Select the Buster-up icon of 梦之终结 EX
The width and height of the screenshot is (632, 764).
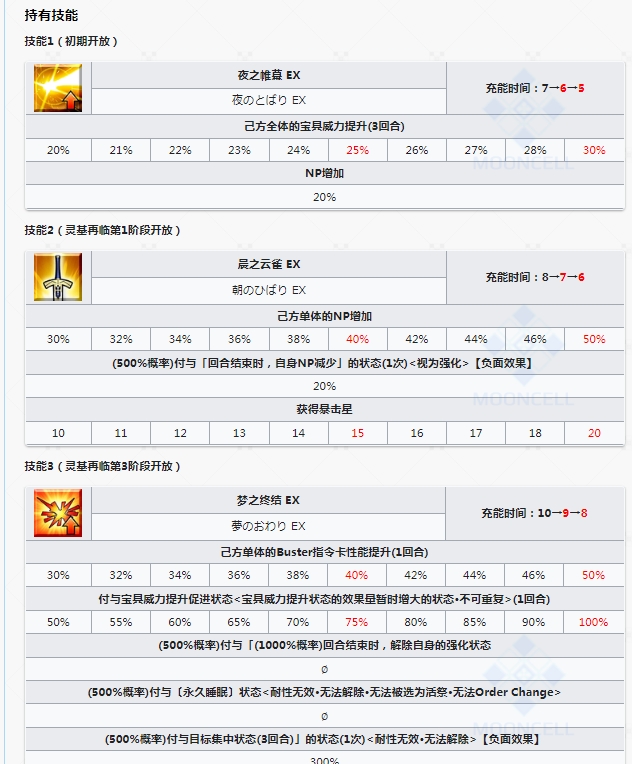tap(58, 513)
